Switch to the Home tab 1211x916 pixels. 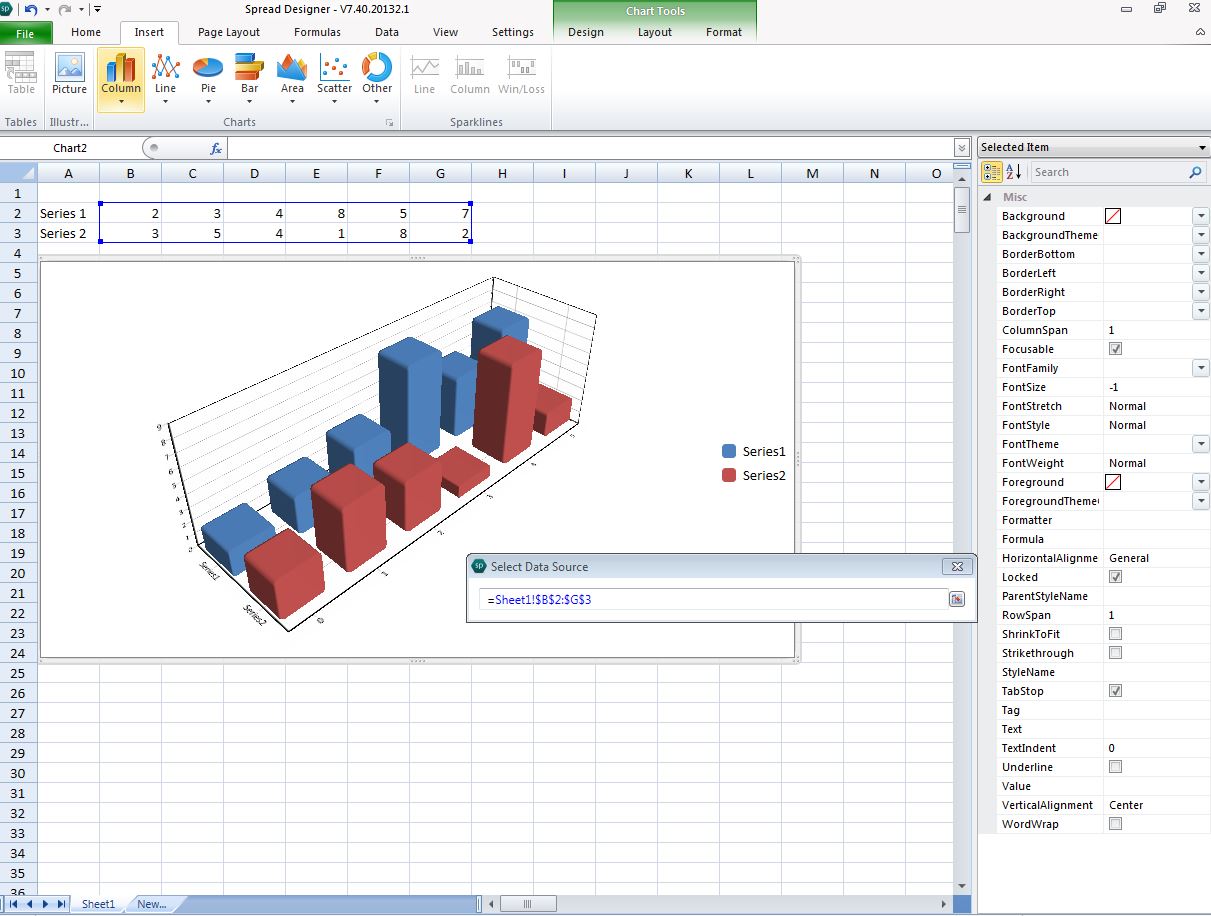pos(86,32)
